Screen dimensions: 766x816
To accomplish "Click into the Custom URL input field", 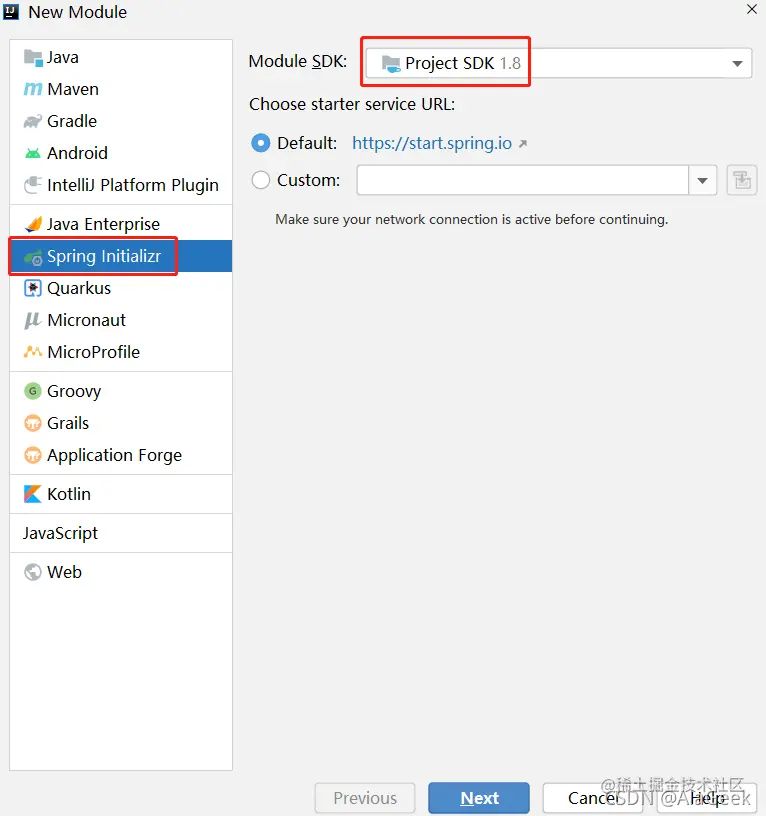I will [522, 180].
